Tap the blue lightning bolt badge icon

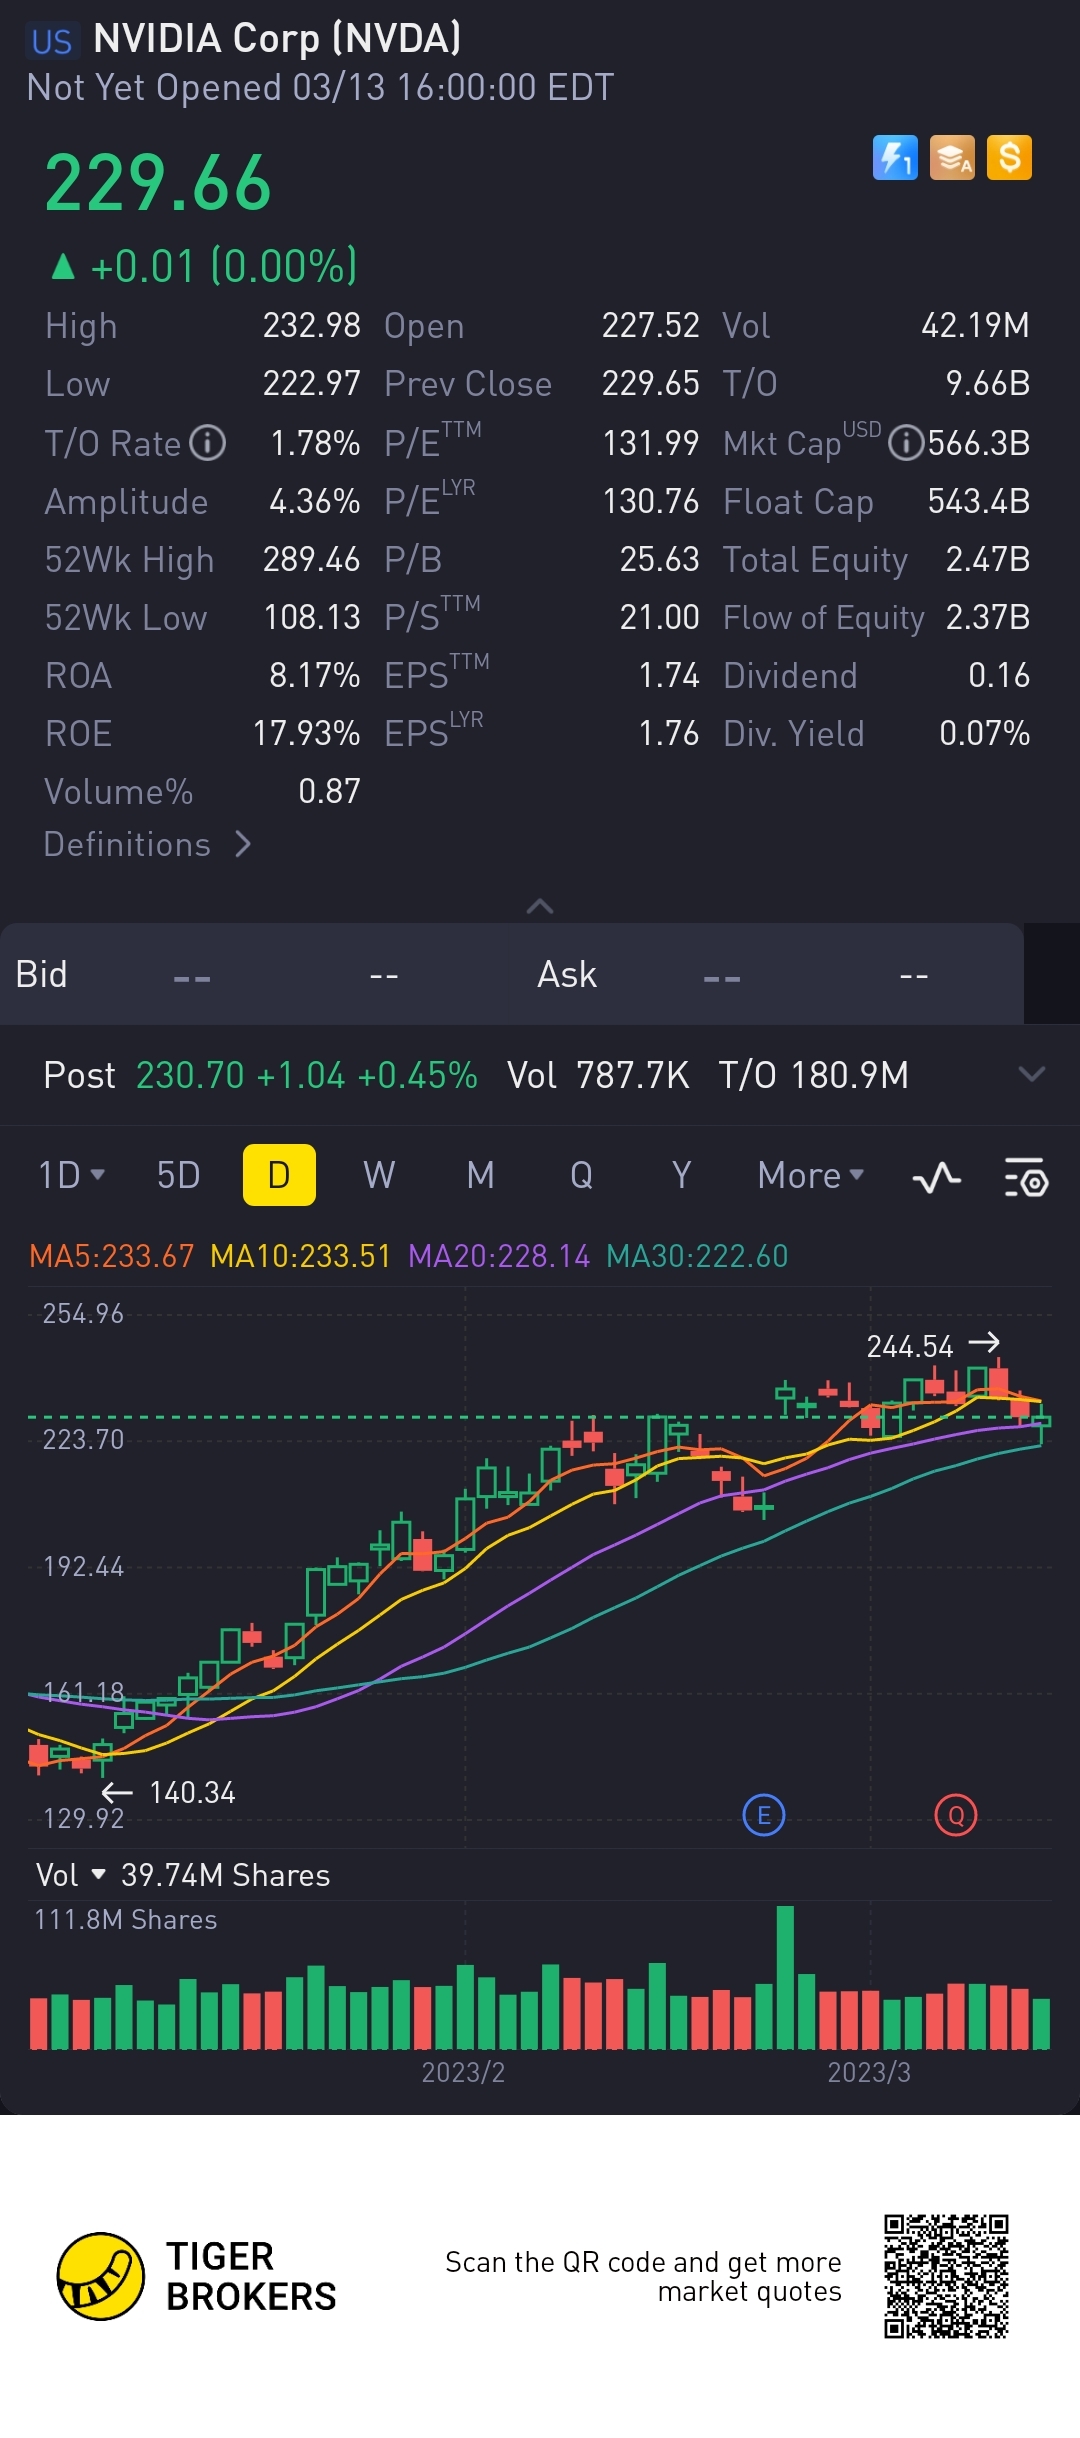coord(895,158)
